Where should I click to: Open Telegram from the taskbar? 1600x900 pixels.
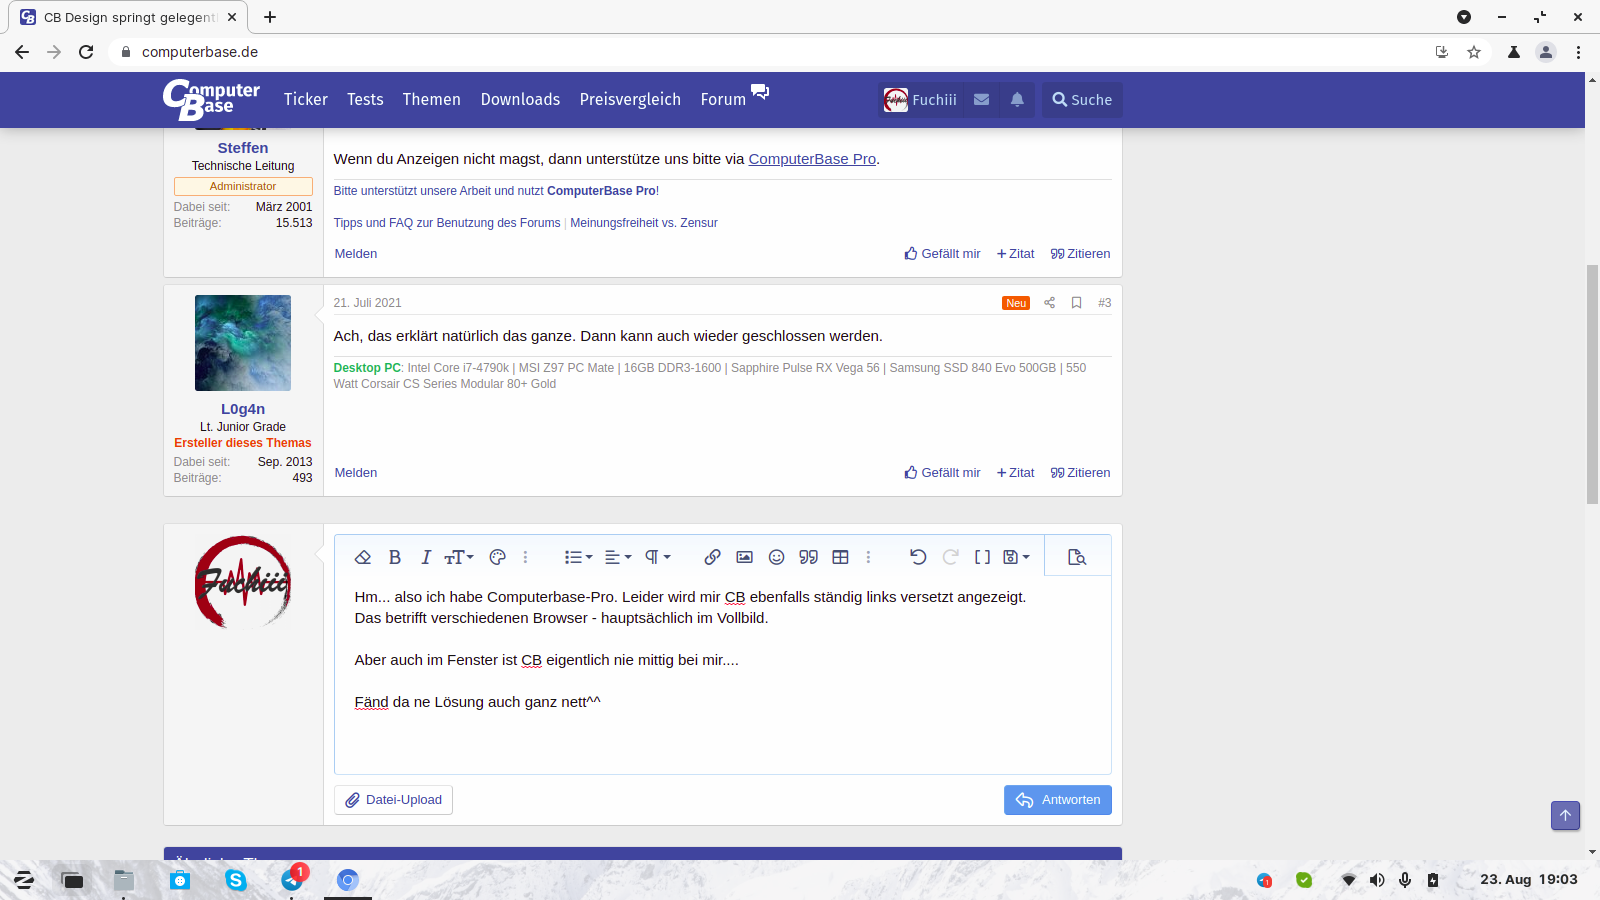coord(292,880)
